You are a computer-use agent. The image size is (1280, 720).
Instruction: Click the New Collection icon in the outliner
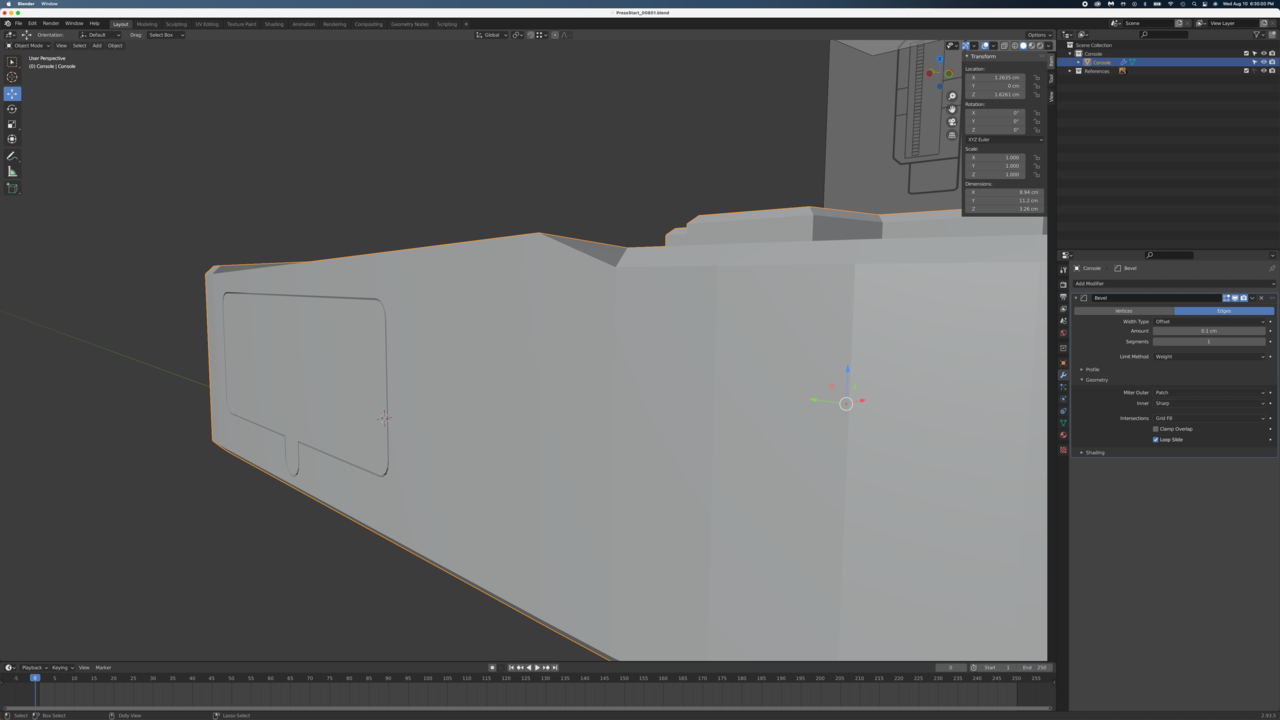1273,34
